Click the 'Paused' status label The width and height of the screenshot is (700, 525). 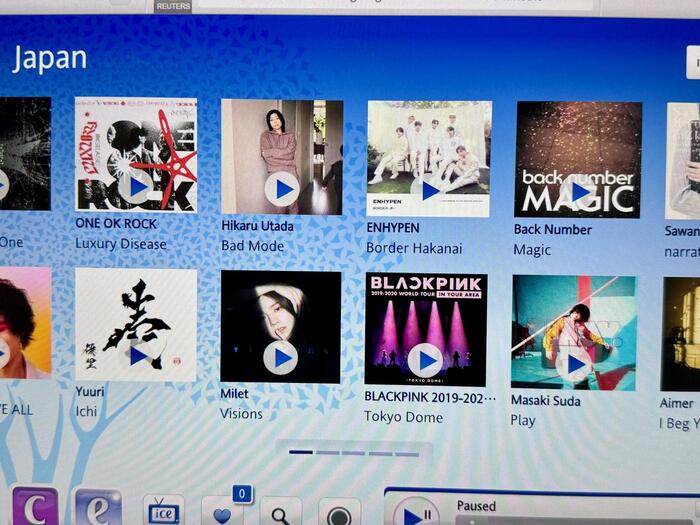(x=476, y=506)
